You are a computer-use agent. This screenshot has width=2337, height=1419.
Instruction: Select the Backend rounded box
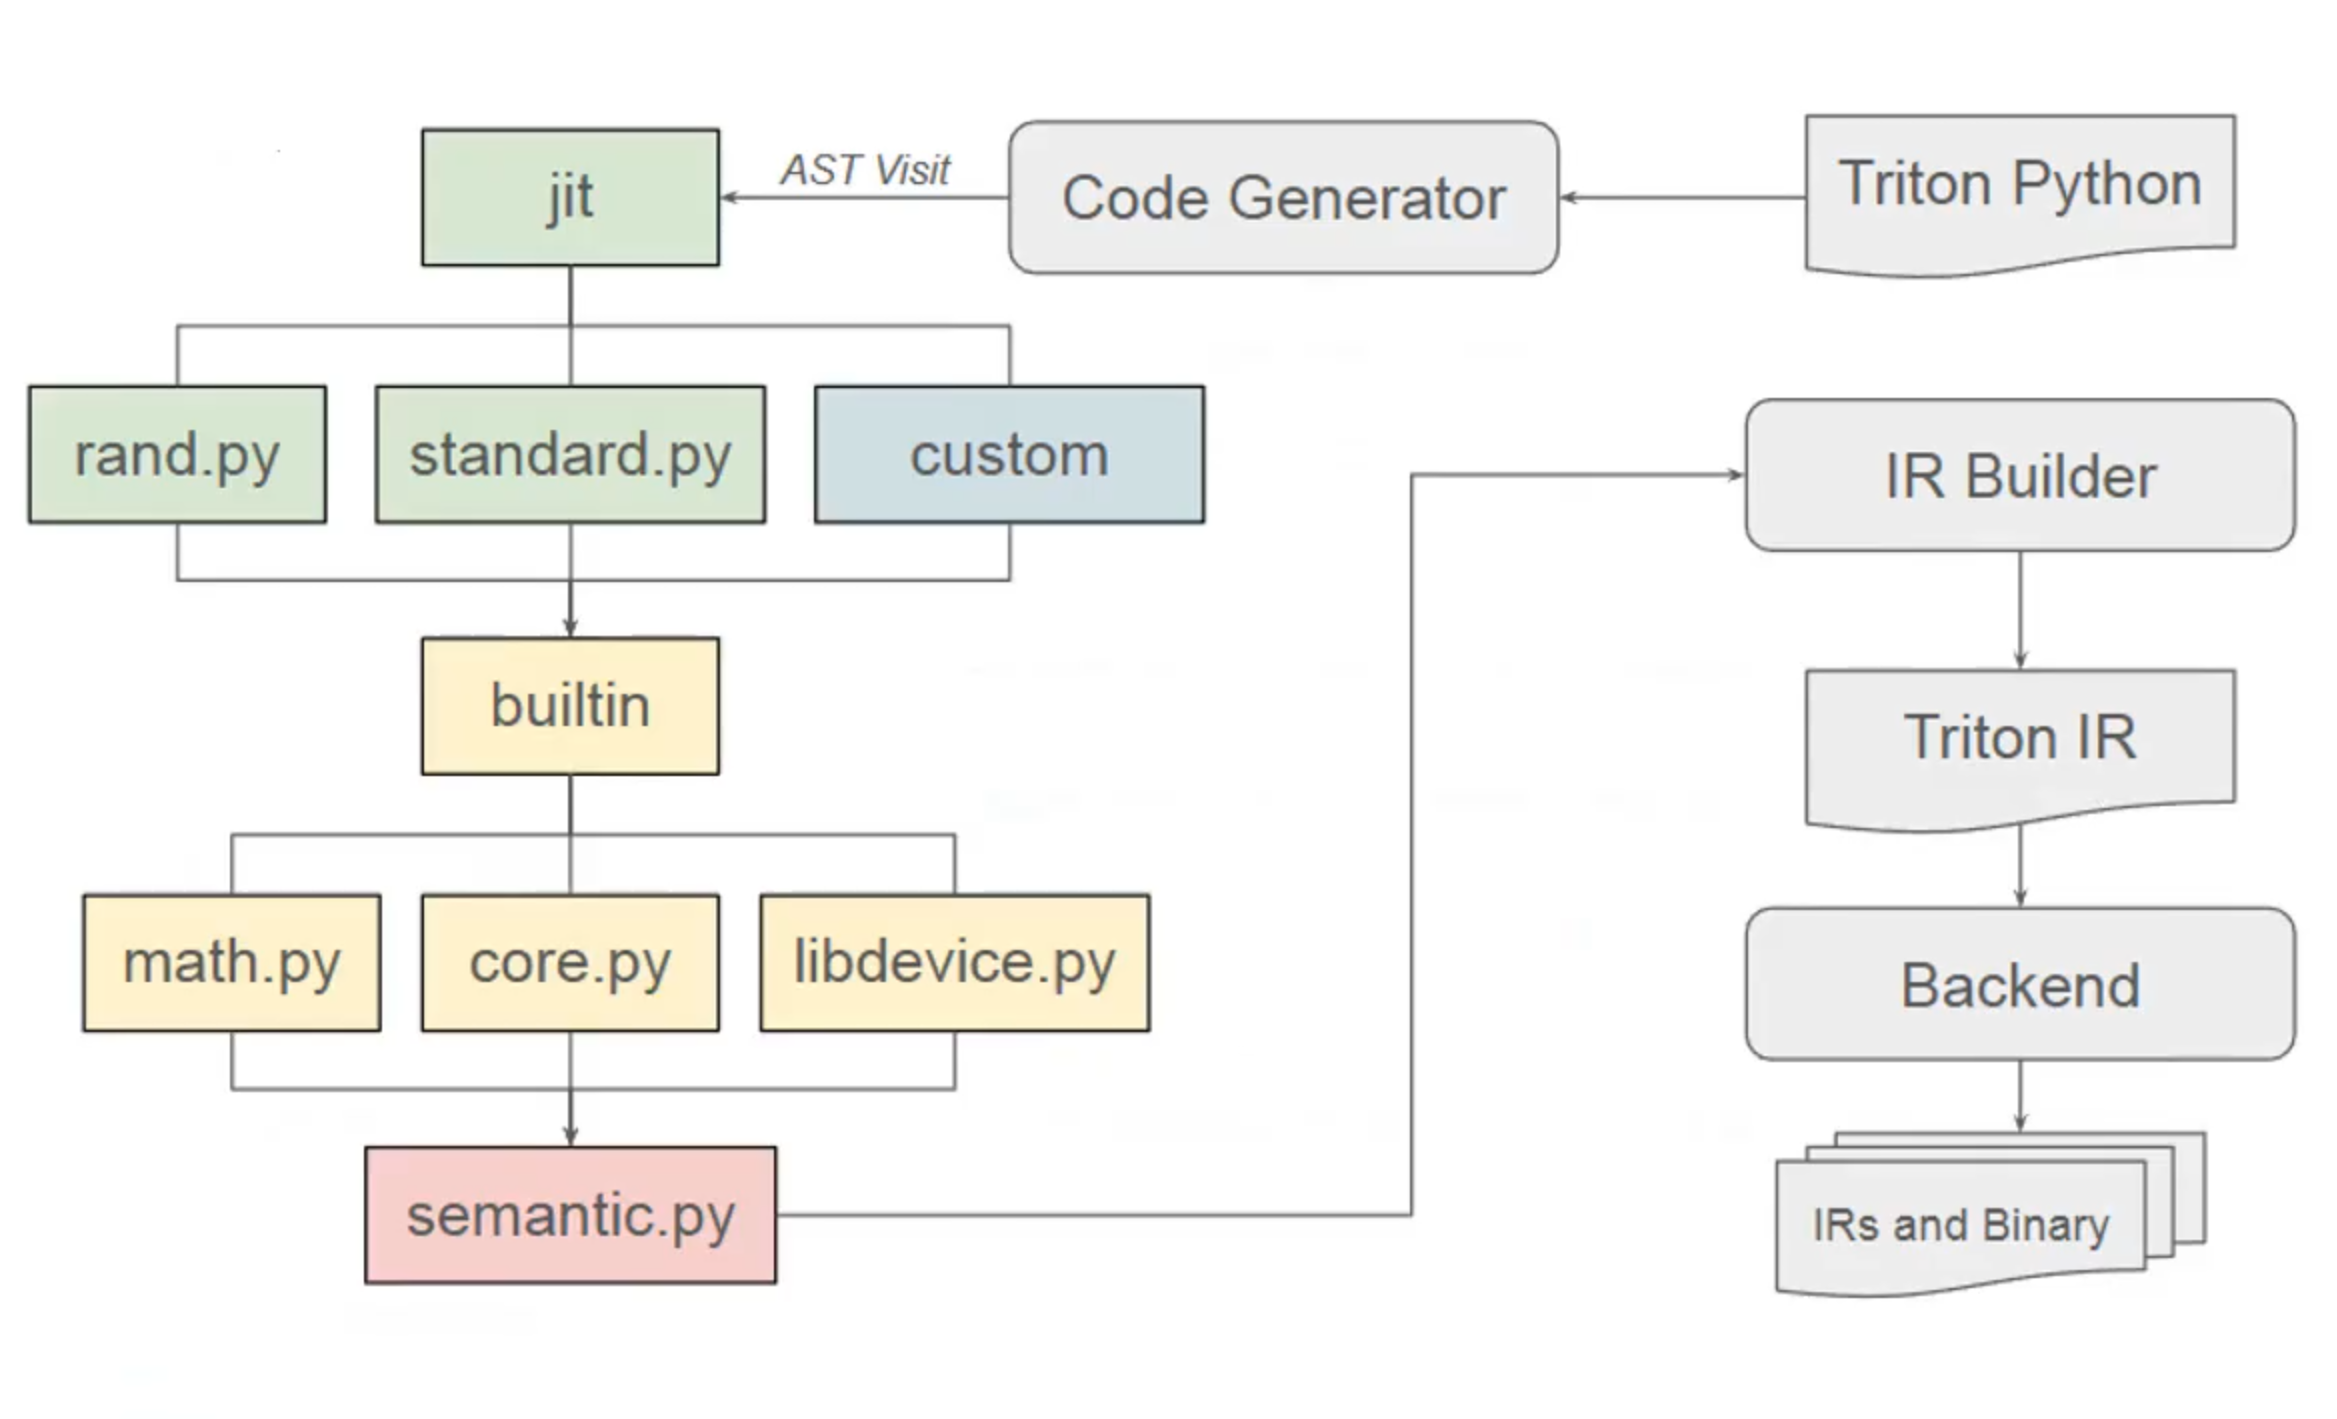(2020, 984)
